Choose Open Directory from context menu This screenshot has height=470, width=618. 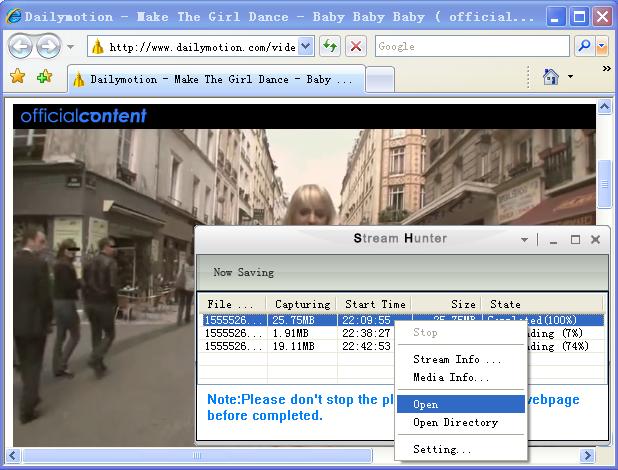461,422
